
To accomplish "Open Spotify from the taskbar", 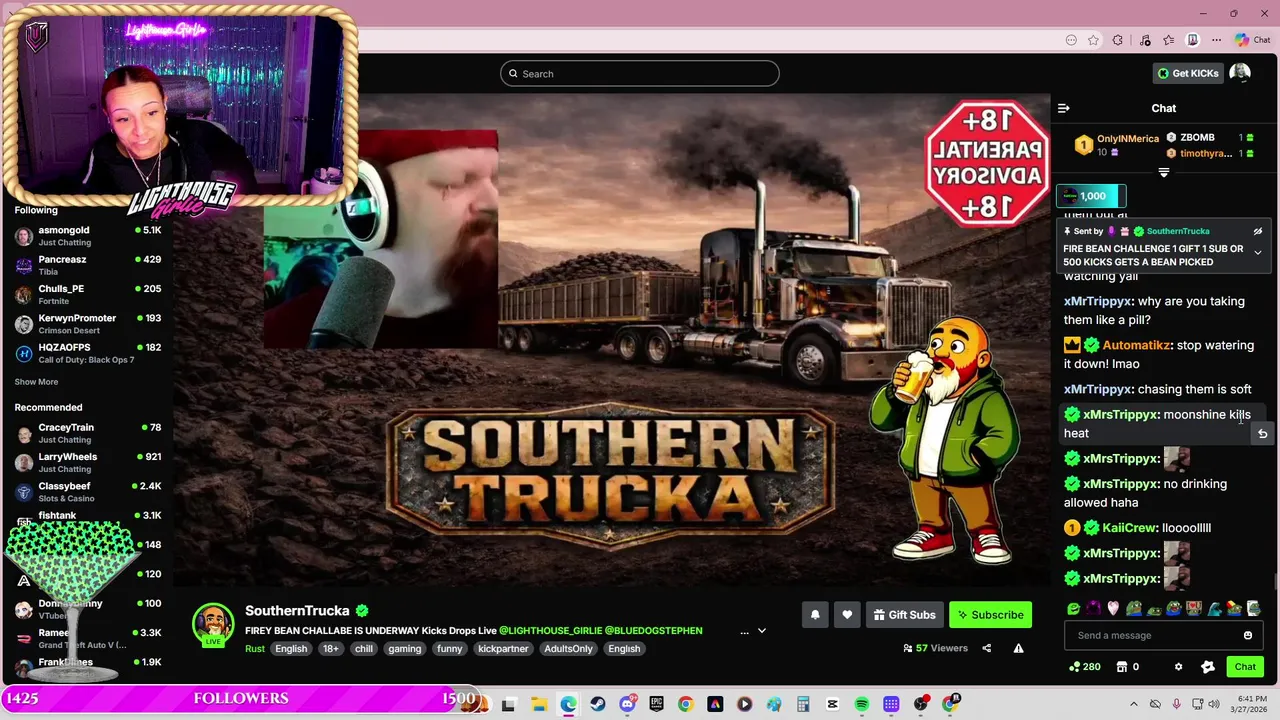I will (x=862, y=705).
